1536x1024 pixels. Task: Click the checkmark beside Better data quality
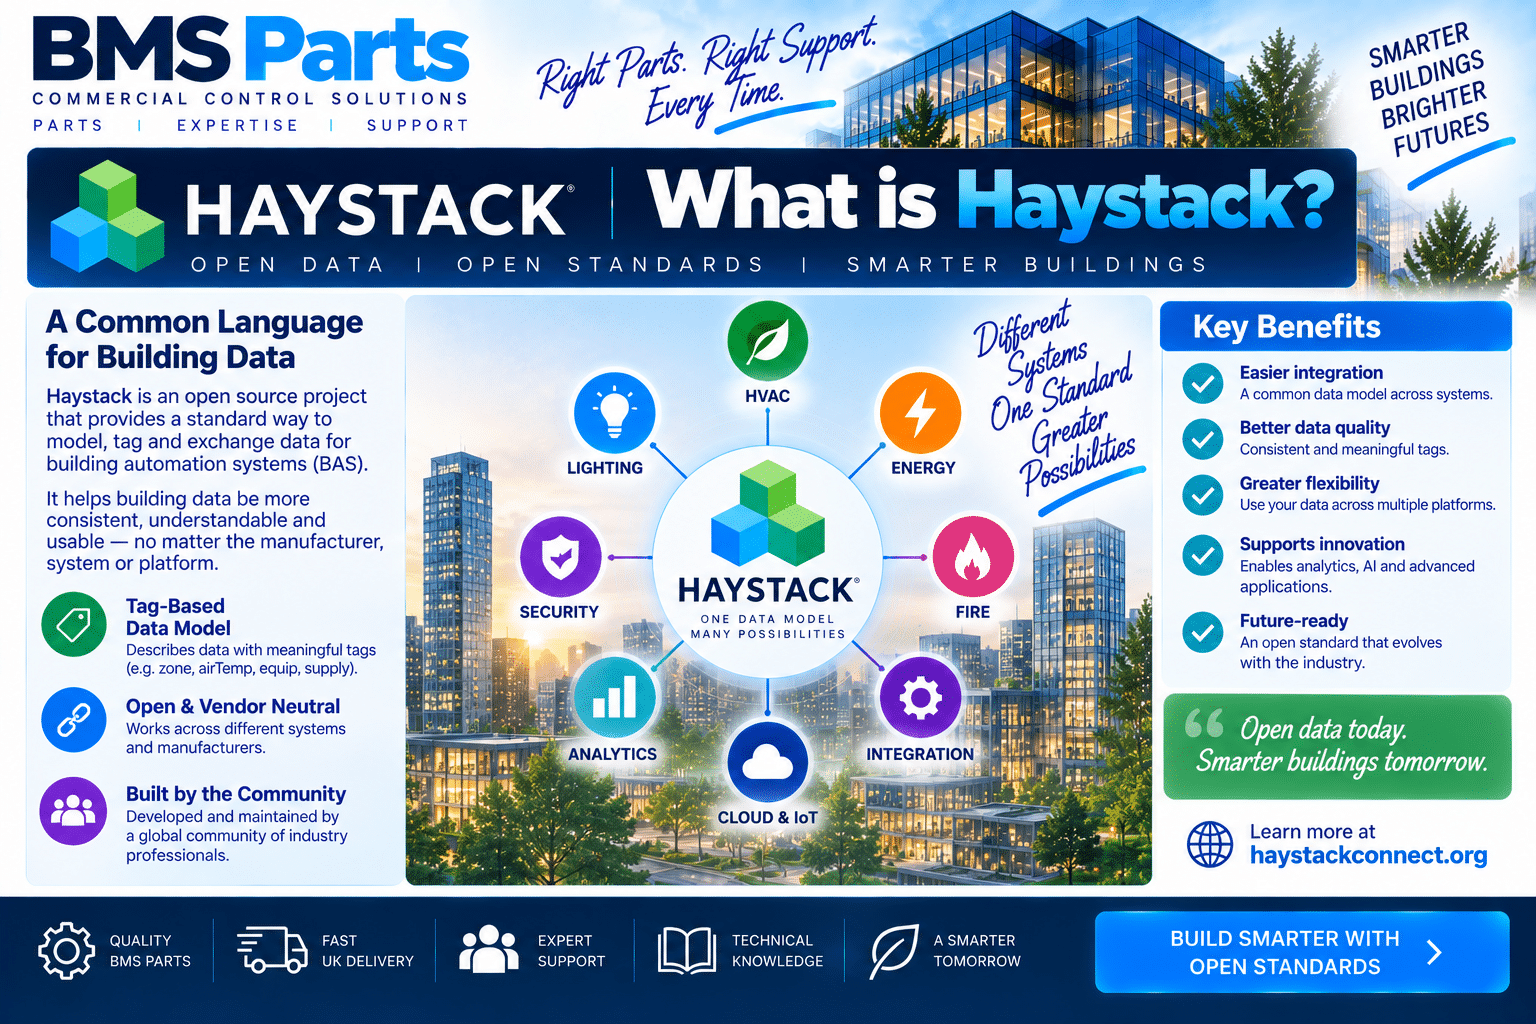1203,438
